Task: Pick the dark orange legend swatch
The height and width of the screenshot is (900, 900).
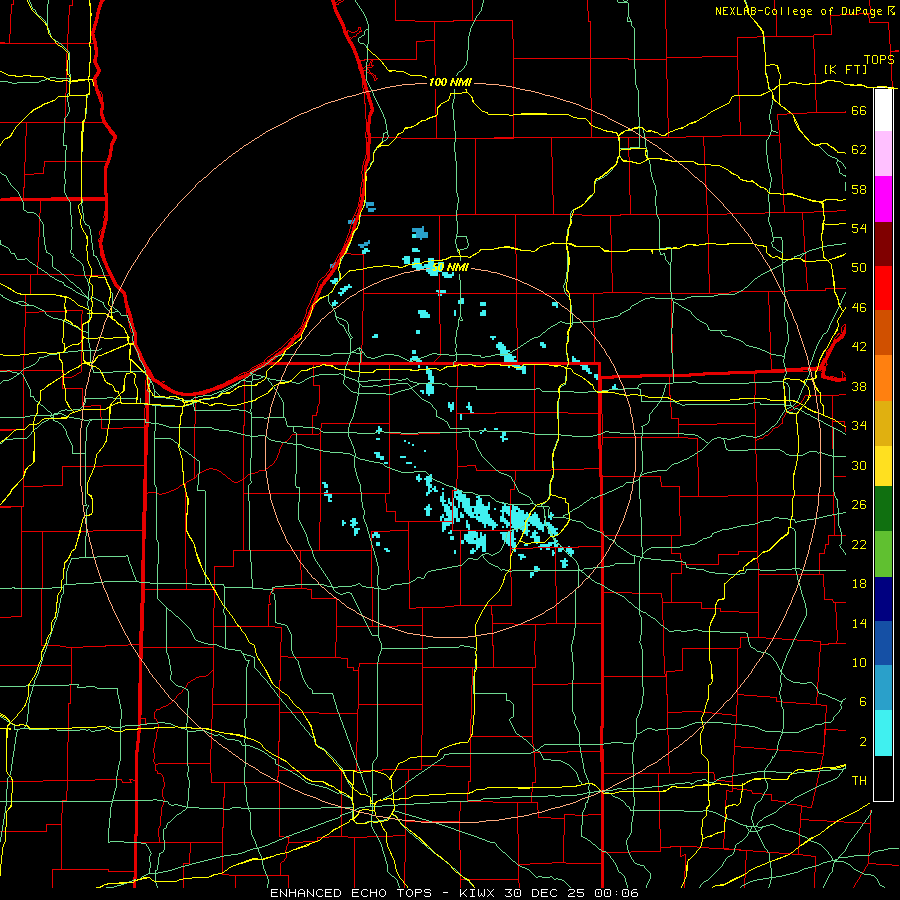Action: tap(883, 333)
